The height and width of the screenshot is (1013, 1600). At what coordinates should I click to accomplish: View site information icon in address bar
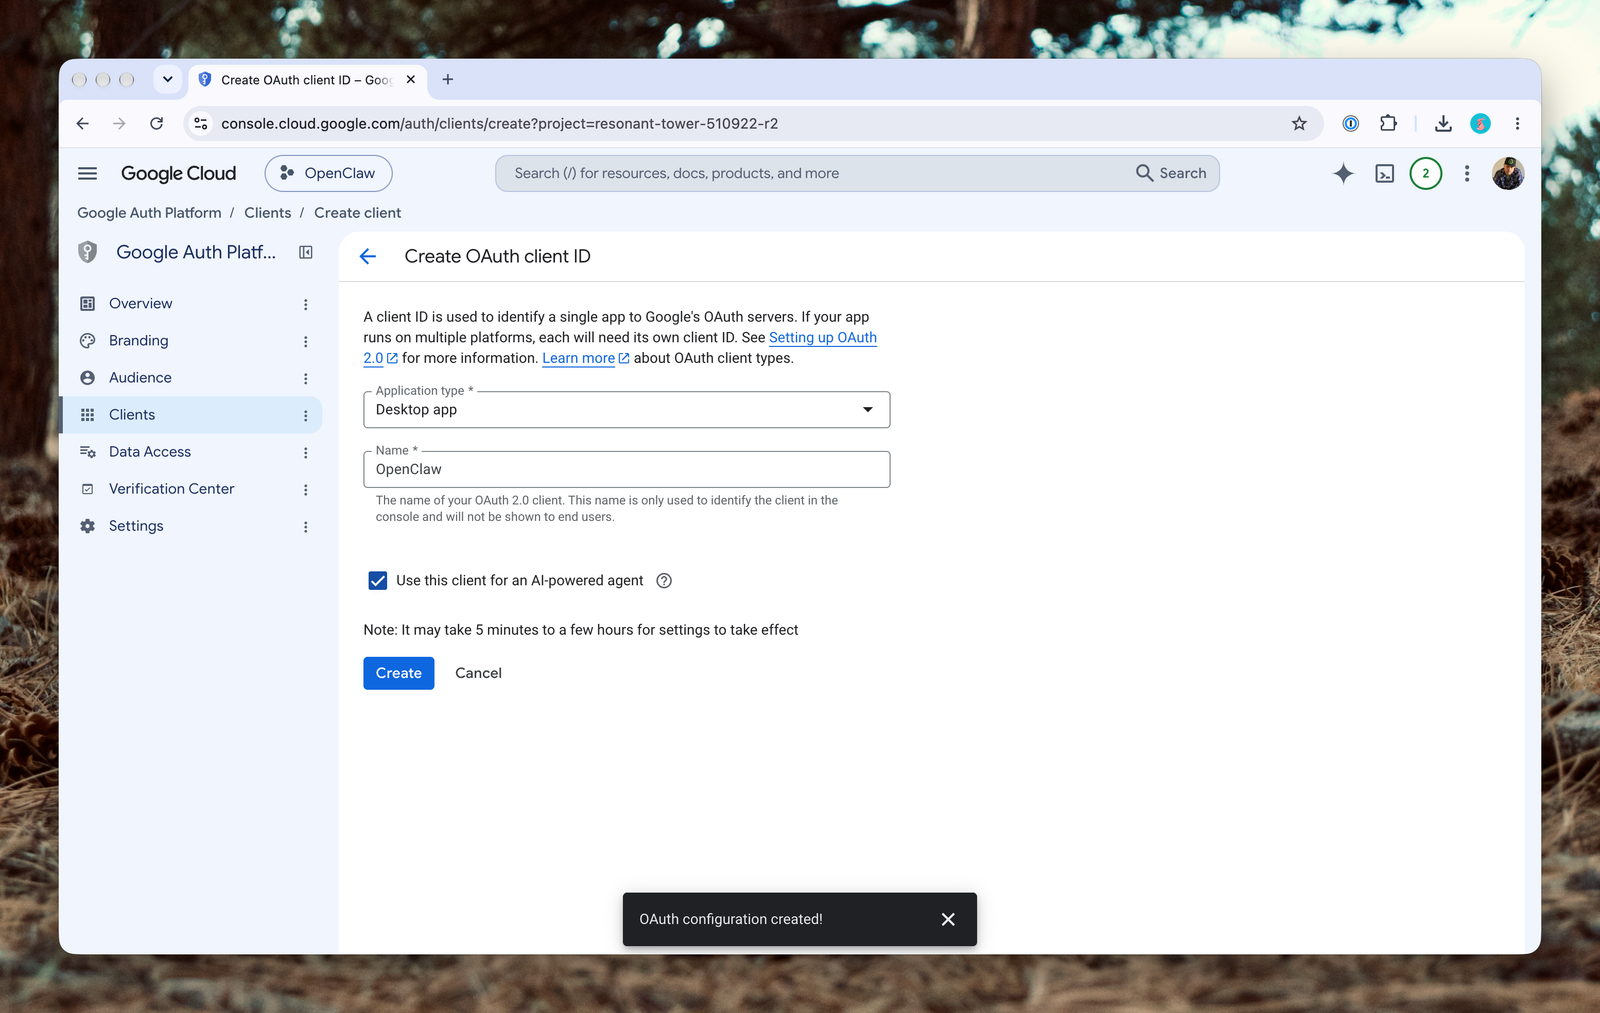pyautogui.click(x=201, y=124)
